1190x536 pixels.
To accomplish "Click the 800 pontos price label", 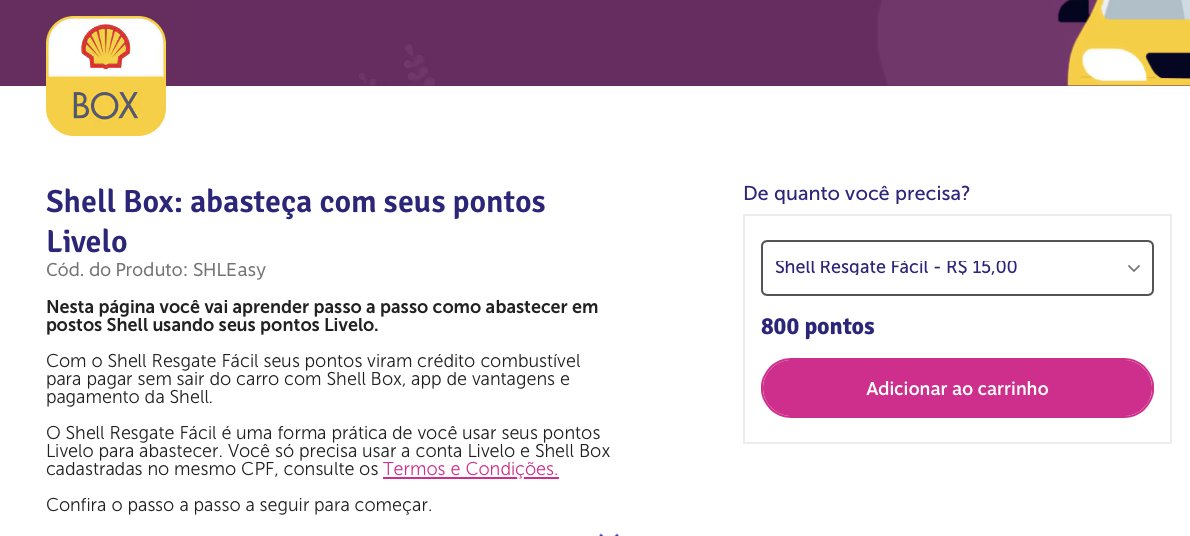I will [817, 326].
